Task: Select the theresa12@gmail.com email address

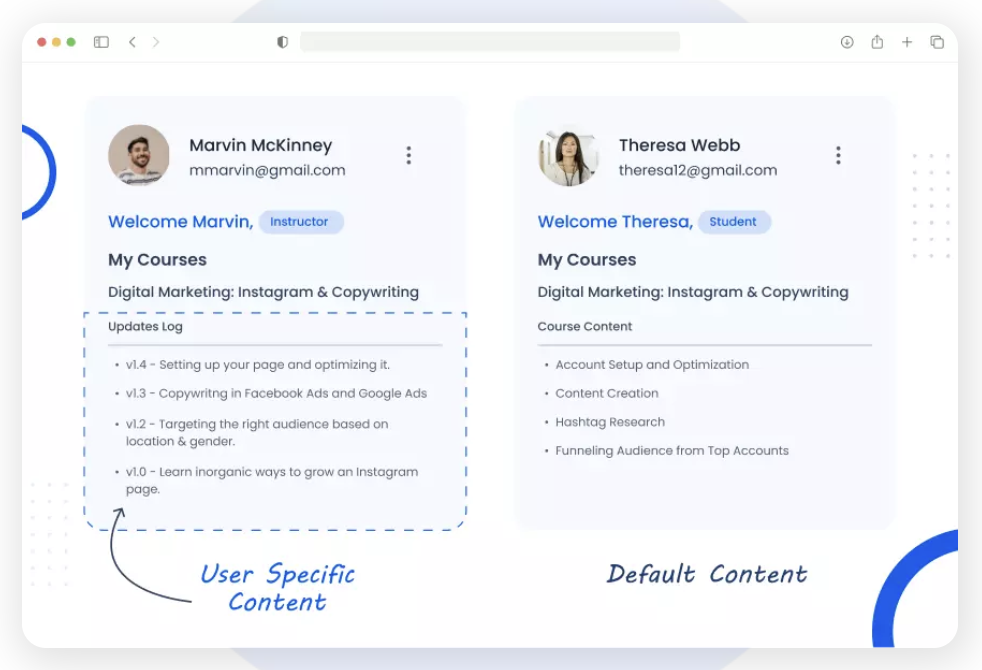Action: (697, 170)
